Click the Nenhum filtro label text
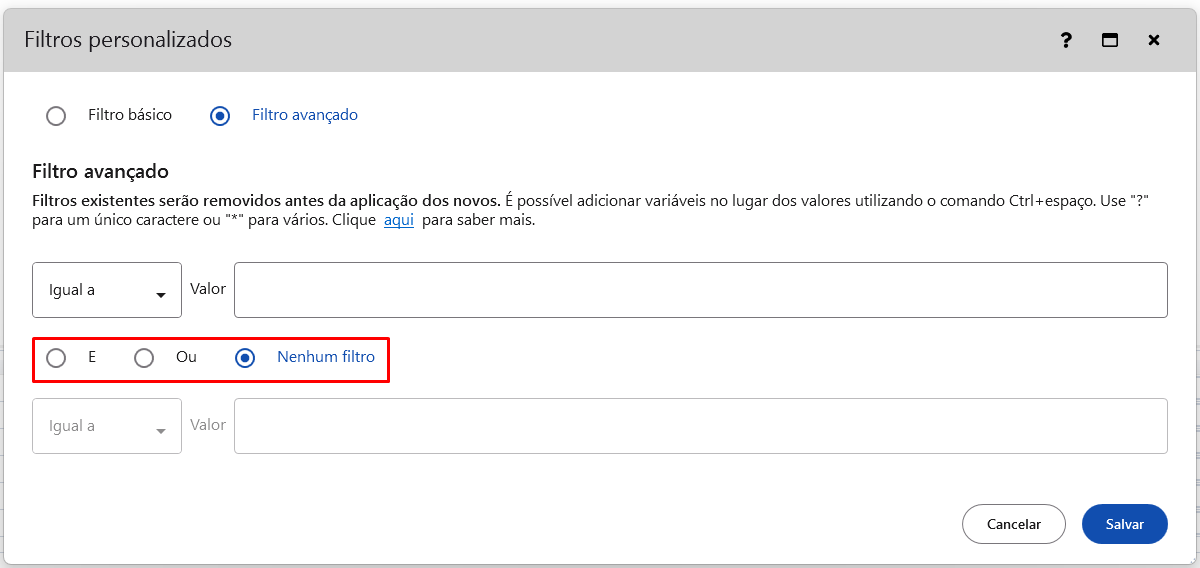Viewport: 1200px width, 568px height. click(326, 357)
